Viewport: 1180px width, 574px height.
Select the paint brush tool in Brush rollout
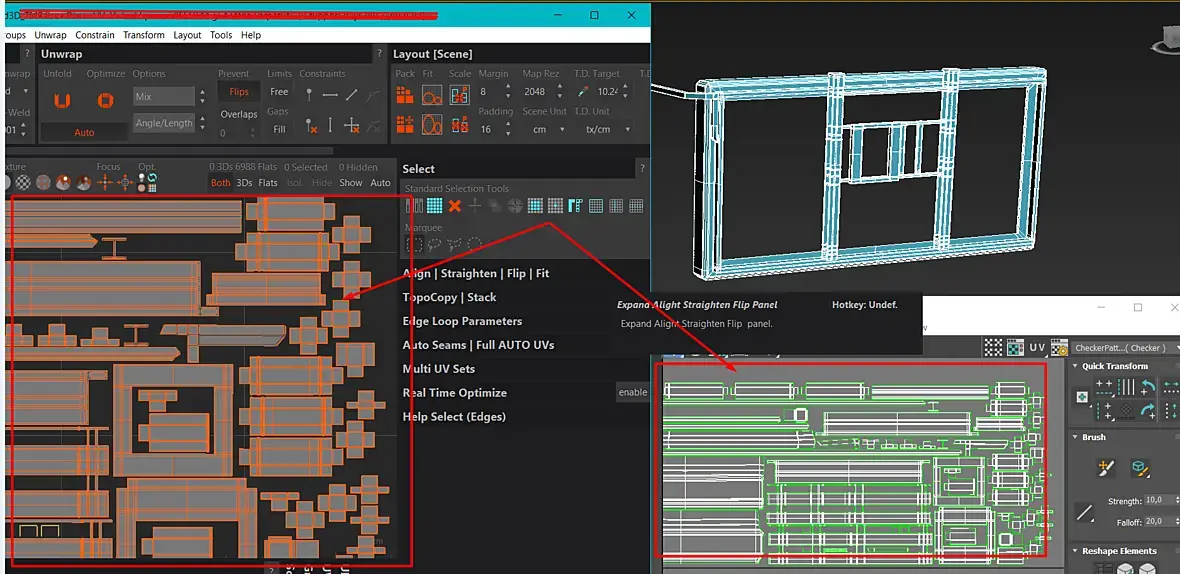tap(1105, 467)
